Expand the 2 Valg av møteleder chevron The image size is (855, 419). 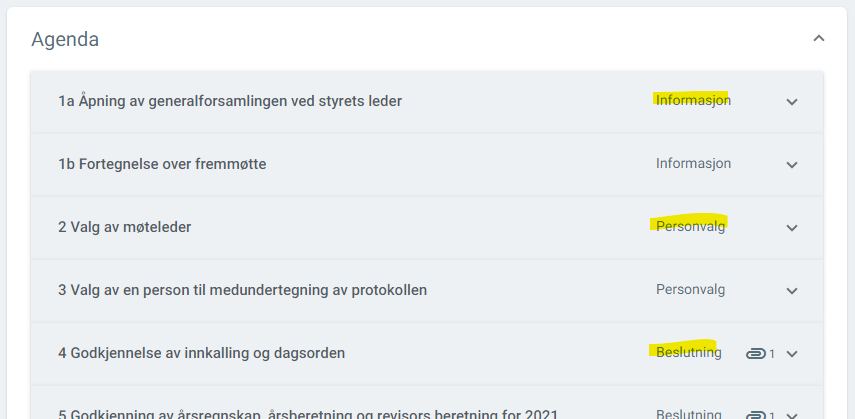792,228
